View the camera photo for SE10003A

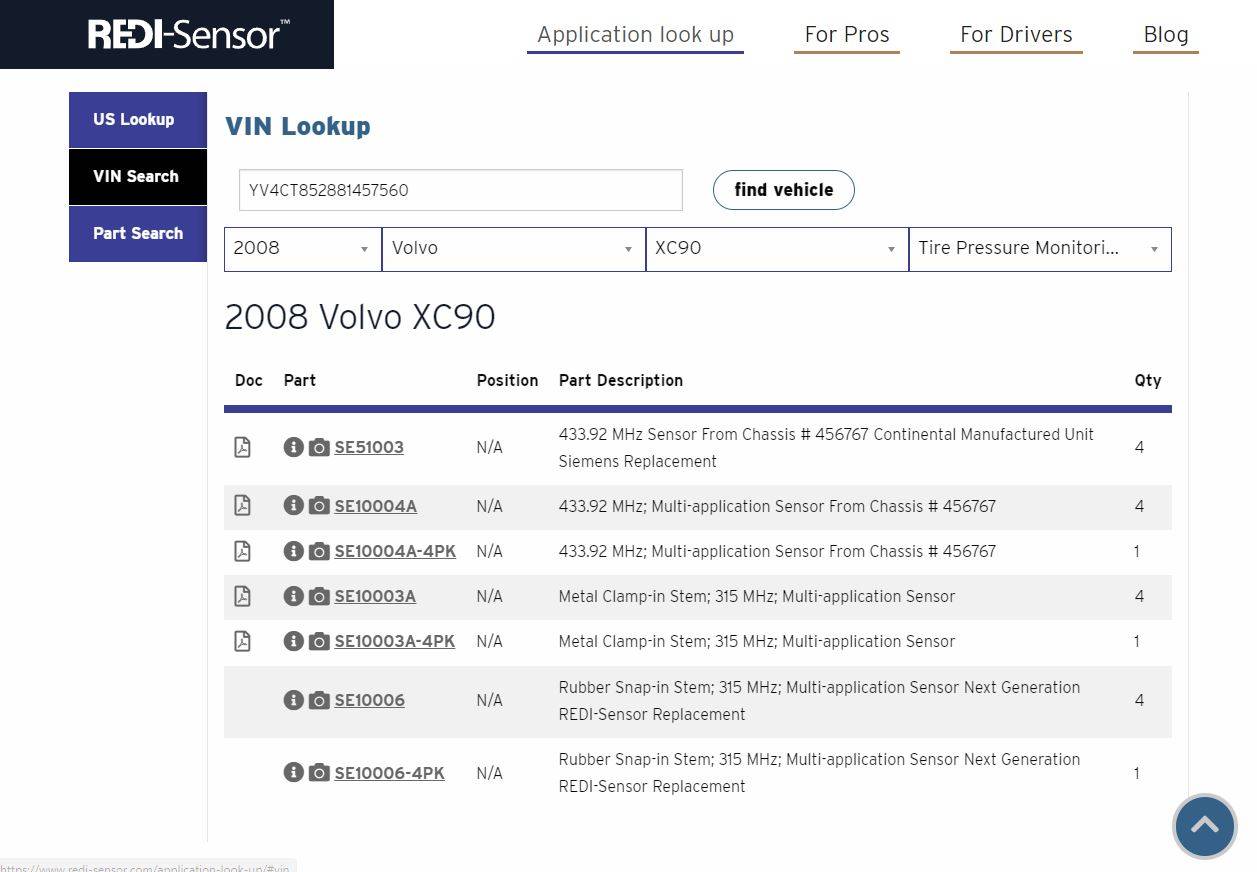pos(319,596)
